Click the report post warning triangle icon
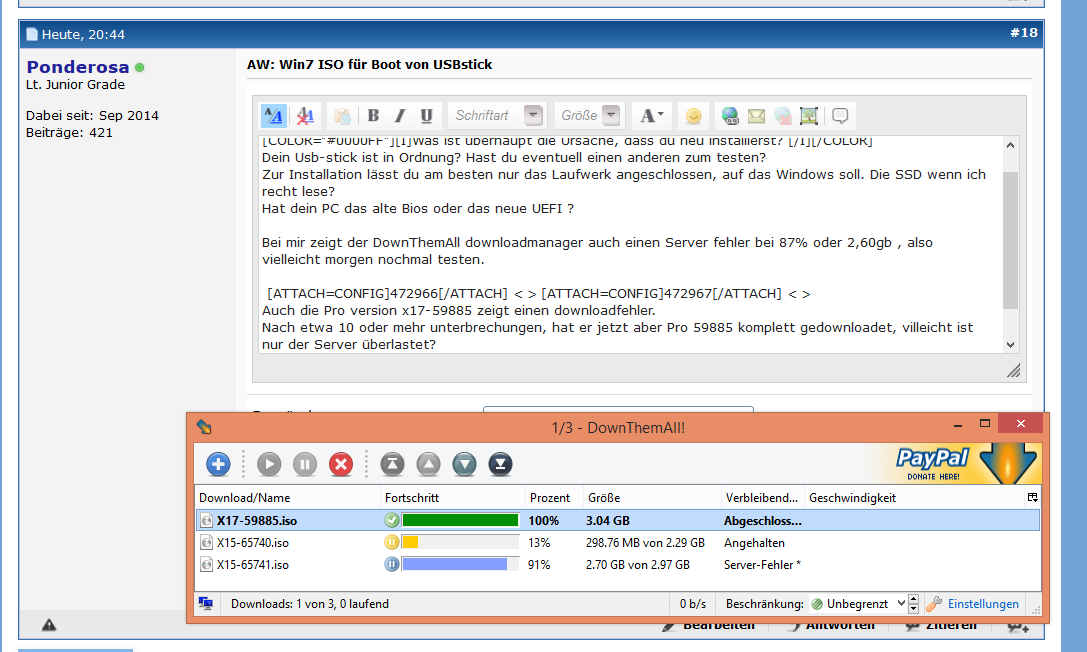 pyautogui.click(x=49, y=625)
